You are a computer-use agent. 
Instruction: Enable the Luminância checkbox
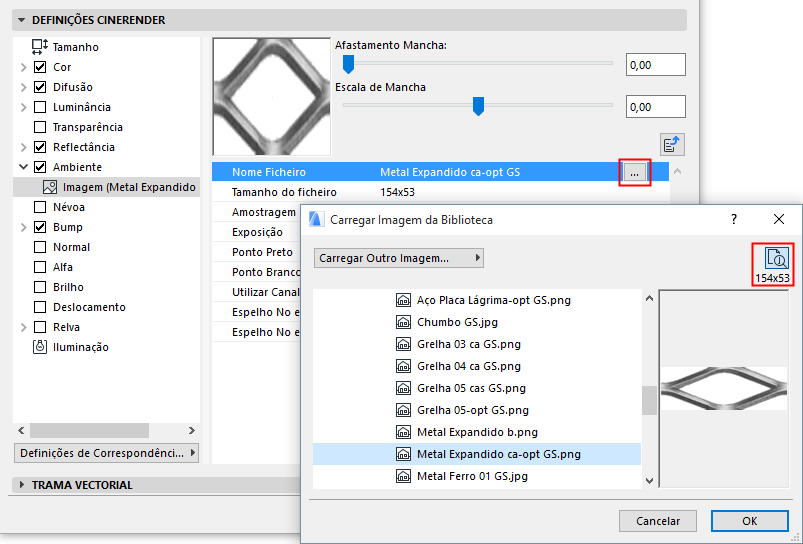pos(40,107)
